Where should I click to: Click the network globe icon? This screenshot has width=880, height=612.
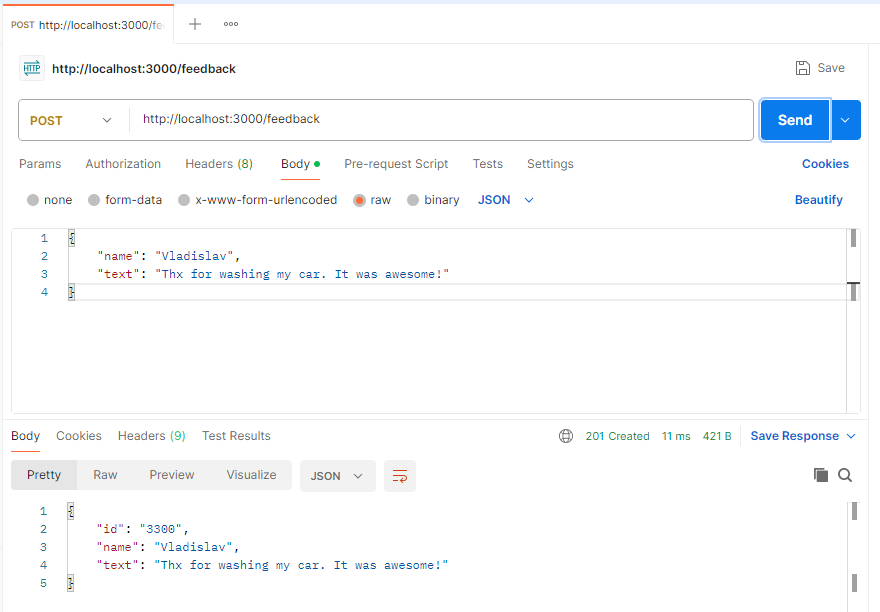pos(566,436)
